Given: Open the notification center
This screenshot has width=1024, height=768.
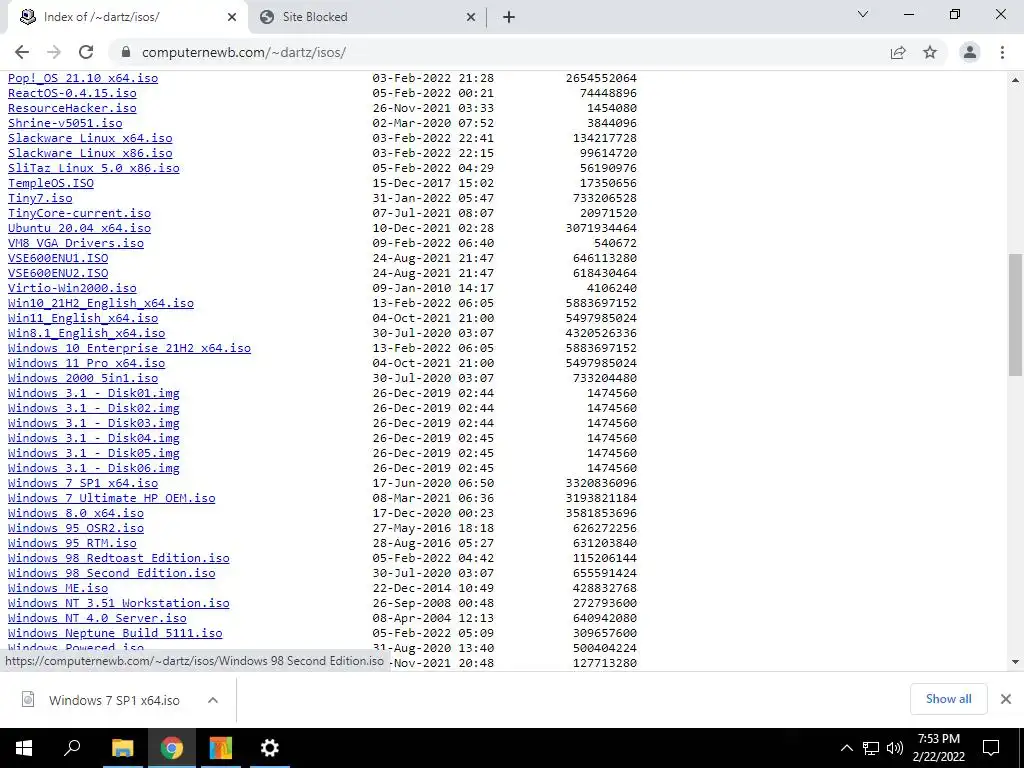Looking at the screenshot, I should 991,748.
